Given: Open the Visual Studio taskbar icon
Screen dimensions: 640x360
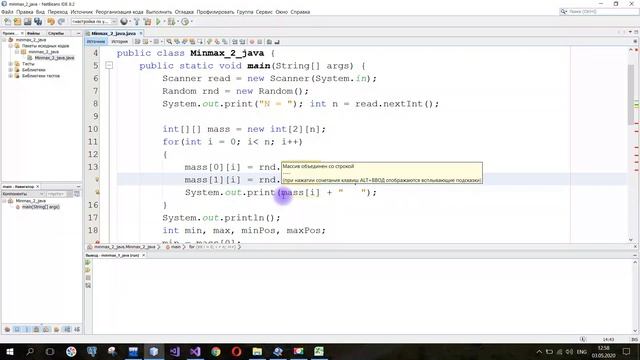Looking at the screenshot, I should pyautogui.click(x=195, y=351).
